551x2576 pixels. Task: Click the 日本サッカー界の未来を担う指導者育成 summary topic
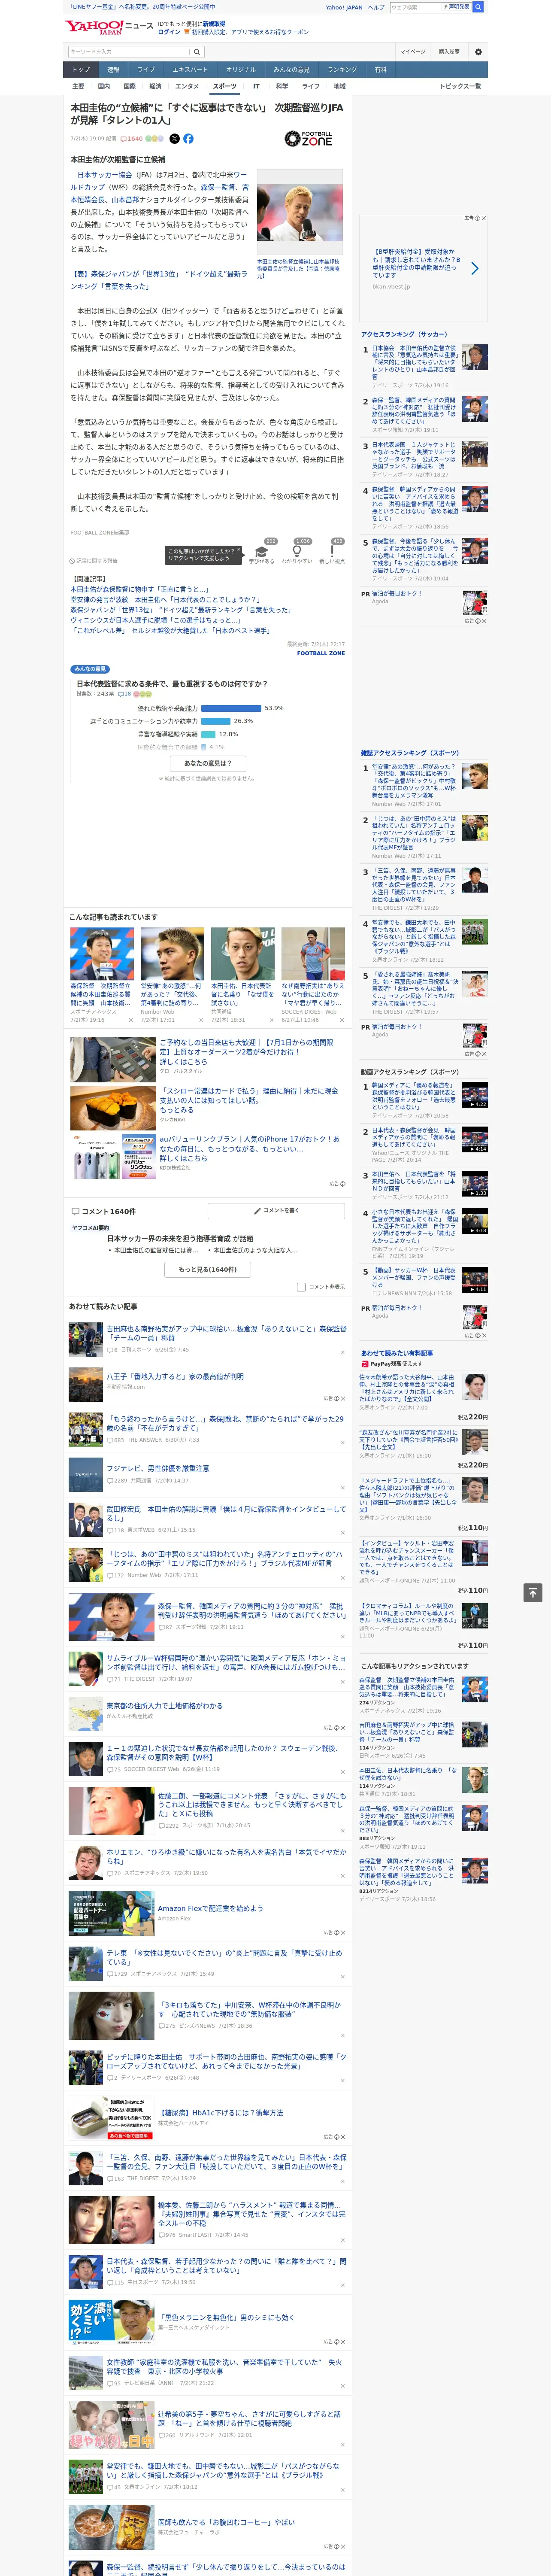tap(170, 1238)
